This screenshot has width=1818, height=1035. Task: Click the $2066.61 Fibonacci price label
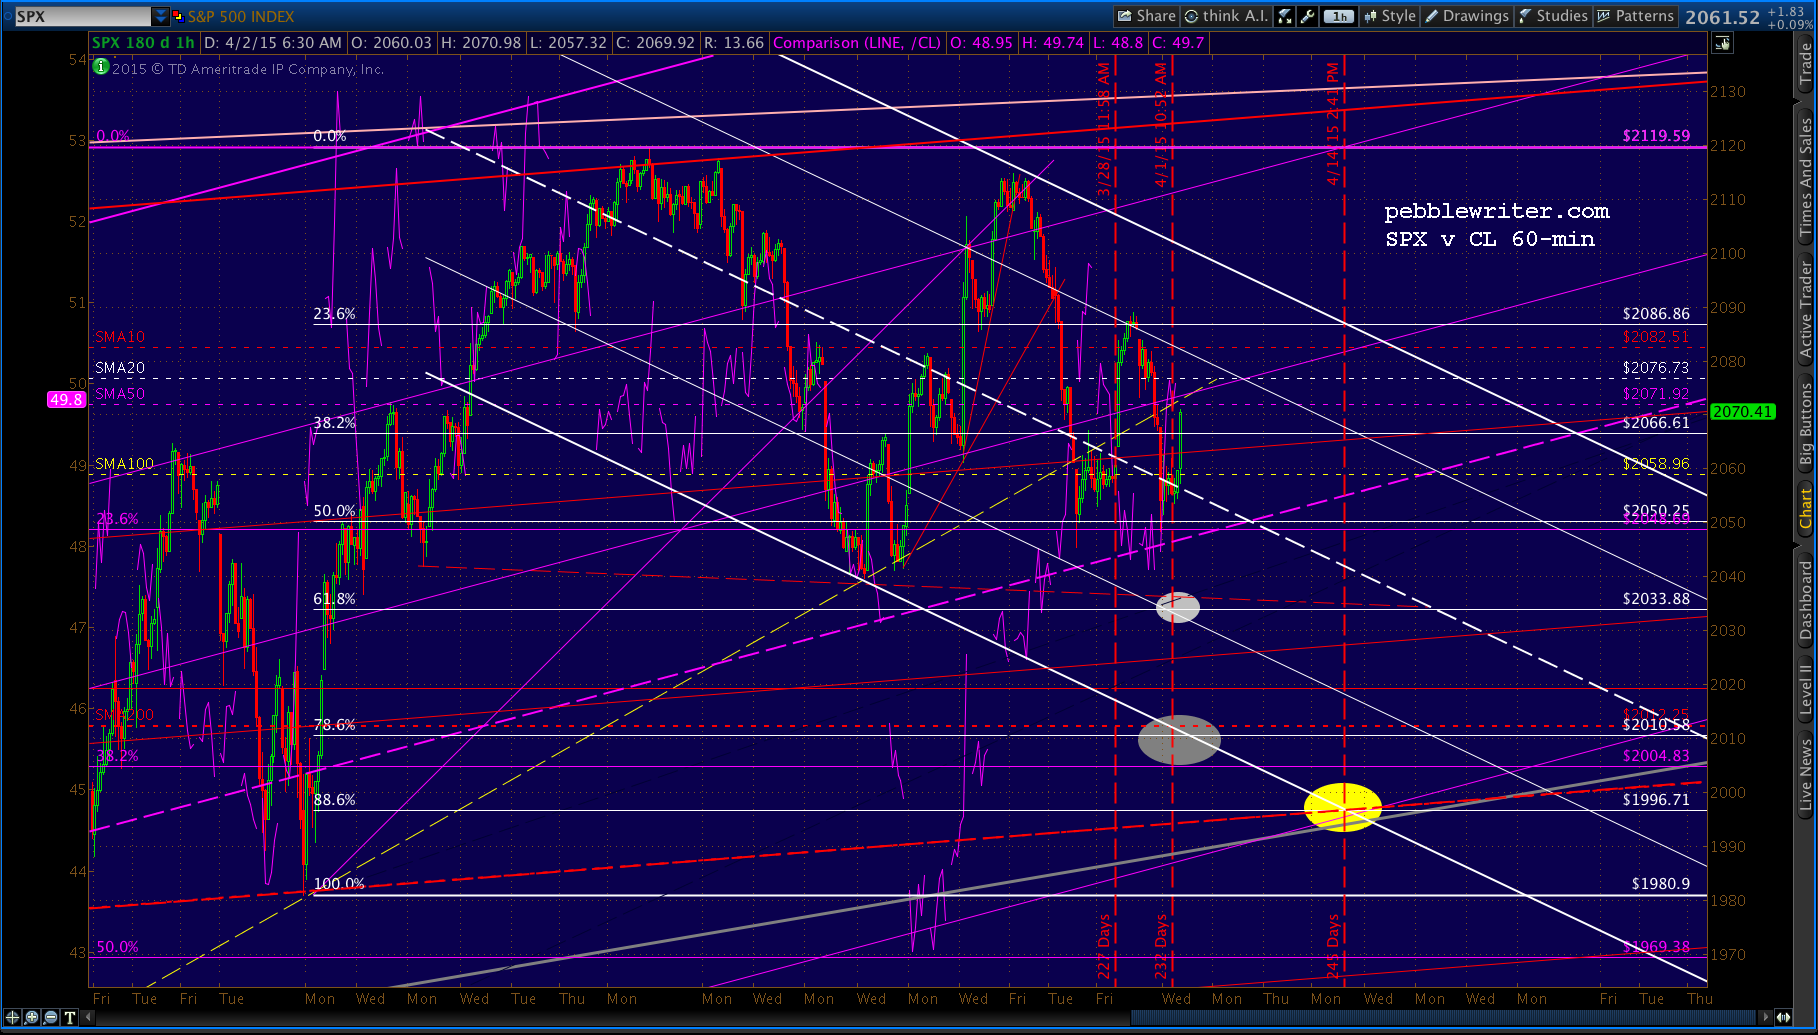1656,423
